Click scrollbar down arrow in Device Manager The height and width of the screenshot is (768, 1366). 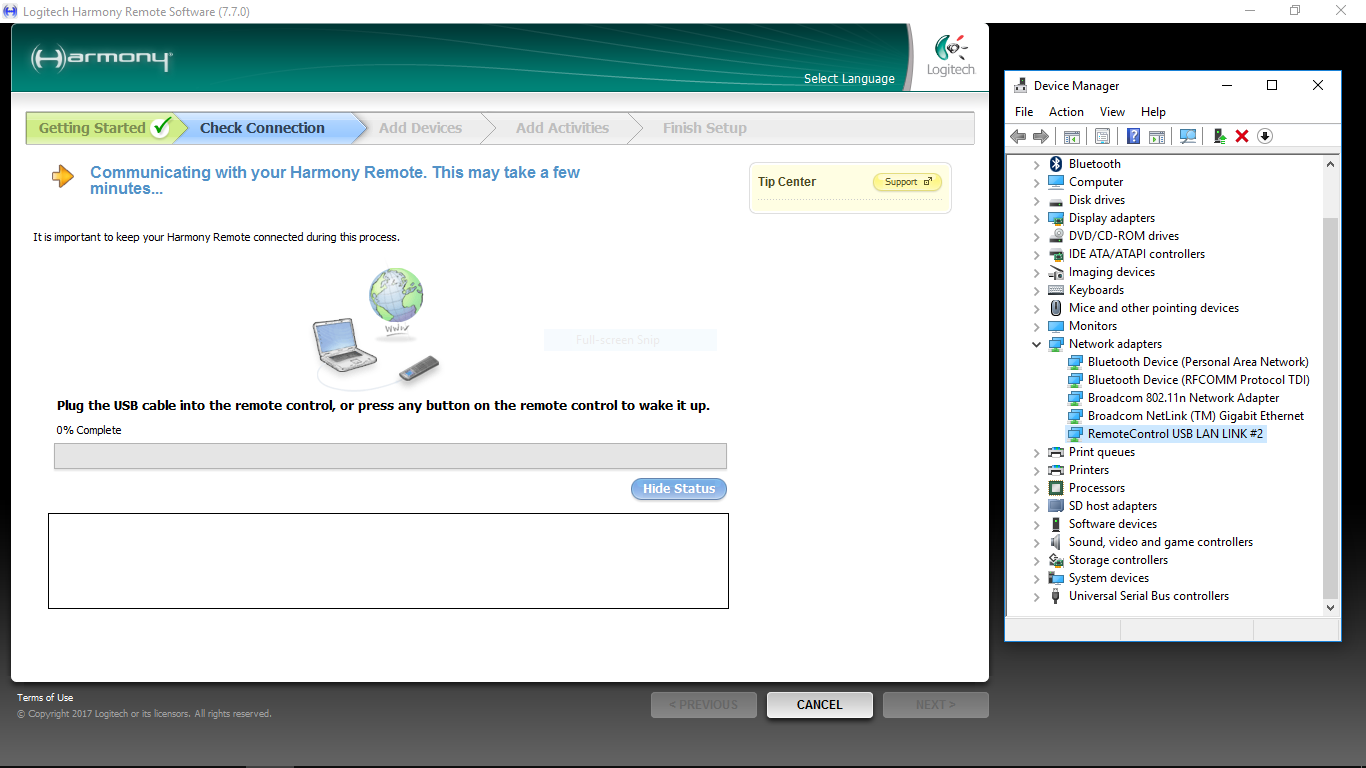1330,606
